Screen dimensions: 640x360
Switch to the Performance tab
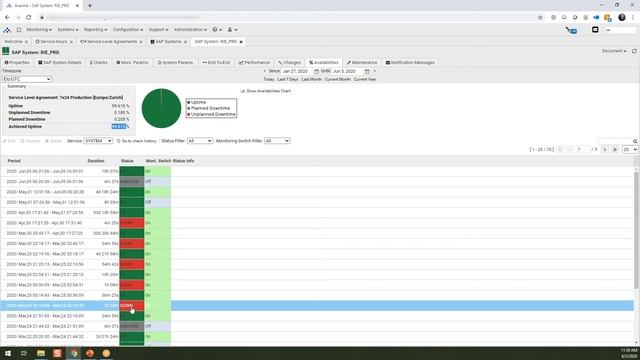pyautogui.click(x=254, y=63)
